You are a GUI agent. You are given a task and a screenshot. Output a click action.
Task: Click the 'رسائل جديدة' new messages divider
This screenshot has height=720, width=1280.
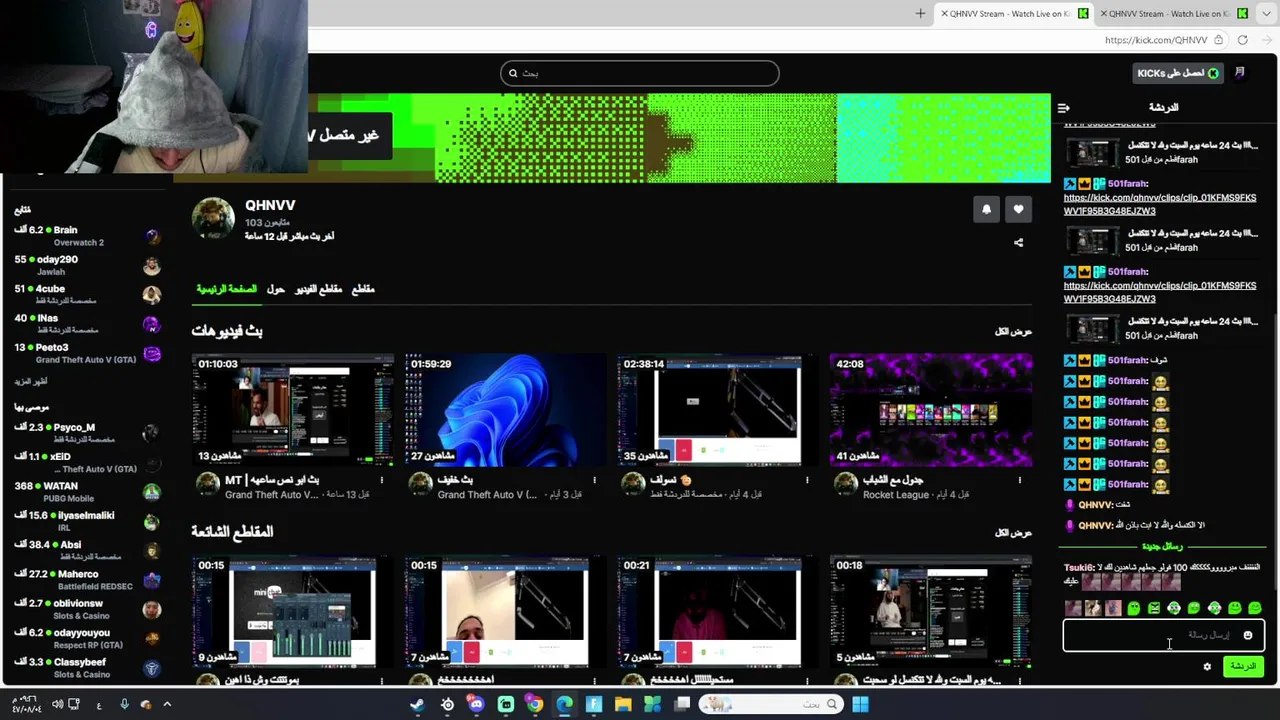coord(1162,547)
